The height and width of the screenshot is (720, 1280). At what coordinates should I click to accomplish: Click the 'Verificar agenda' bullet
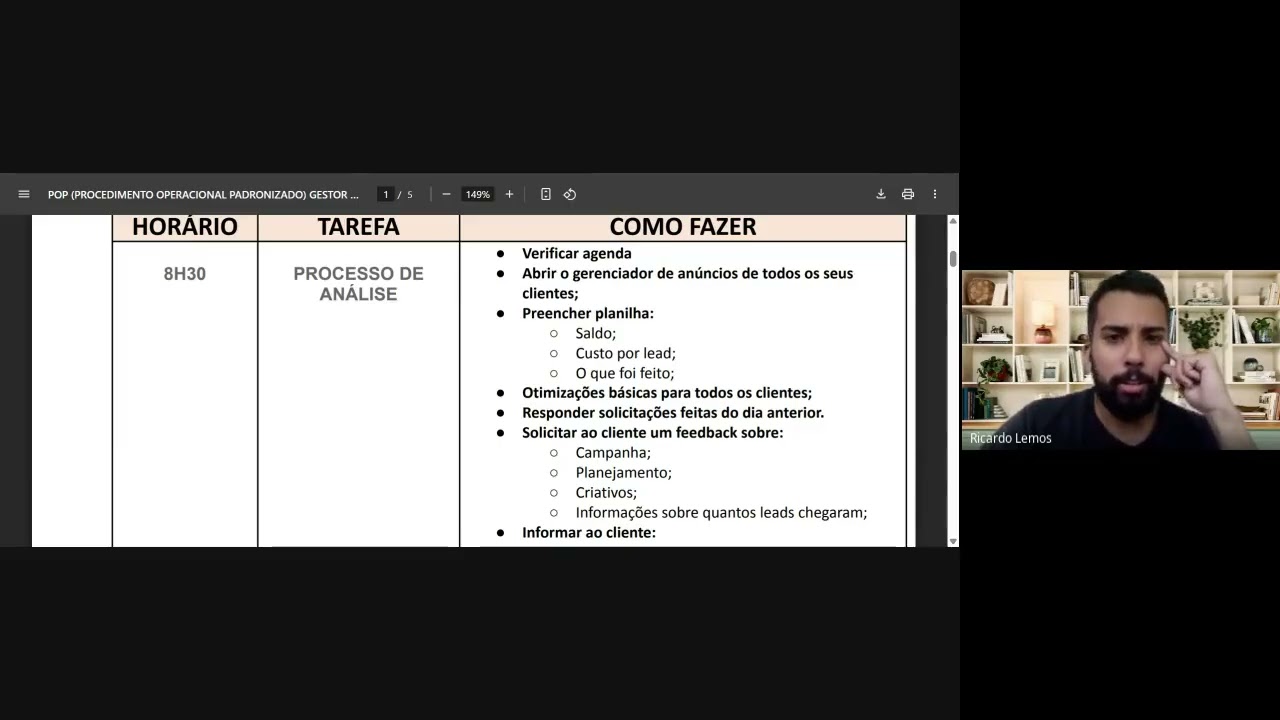(x=577, y=253)
